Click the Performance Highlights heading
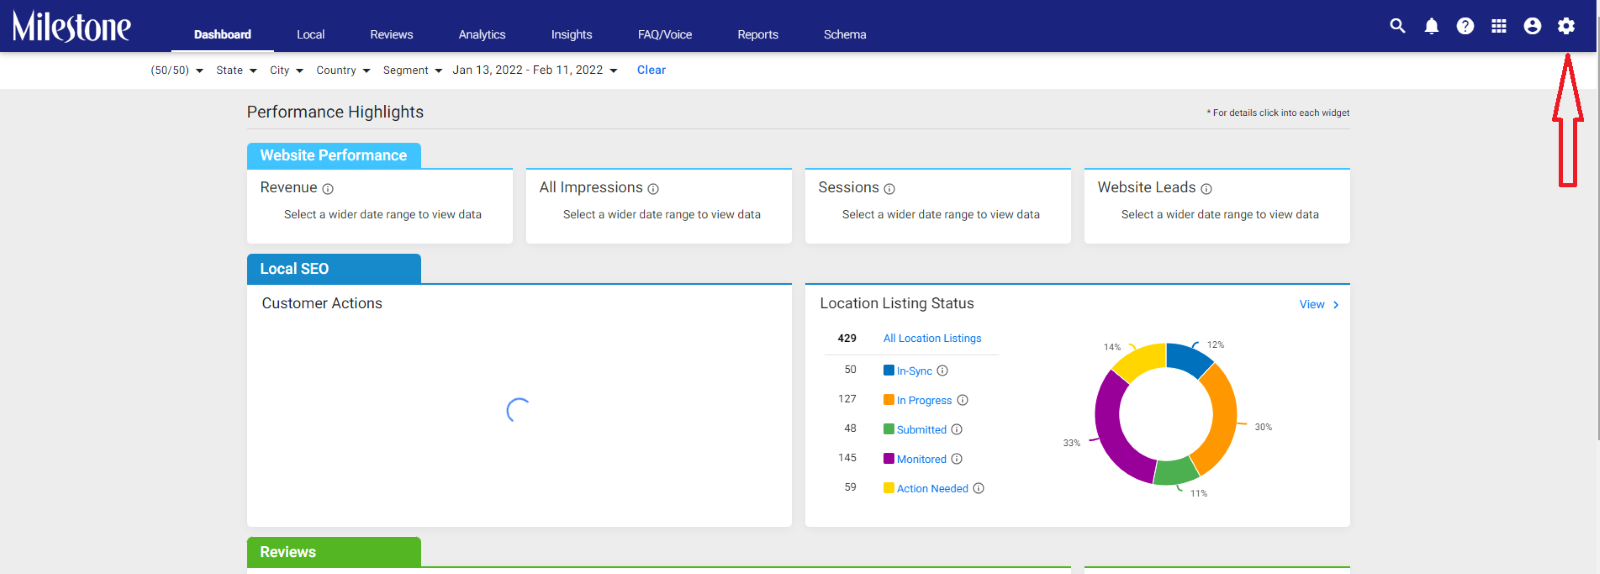The image size is (1600, 574). click(x=335, y=112)
